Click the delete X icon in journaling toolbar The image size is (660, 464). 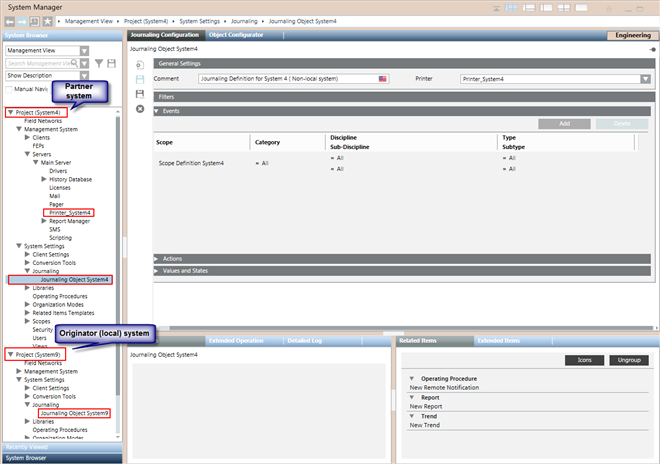[x=140, y=108]
